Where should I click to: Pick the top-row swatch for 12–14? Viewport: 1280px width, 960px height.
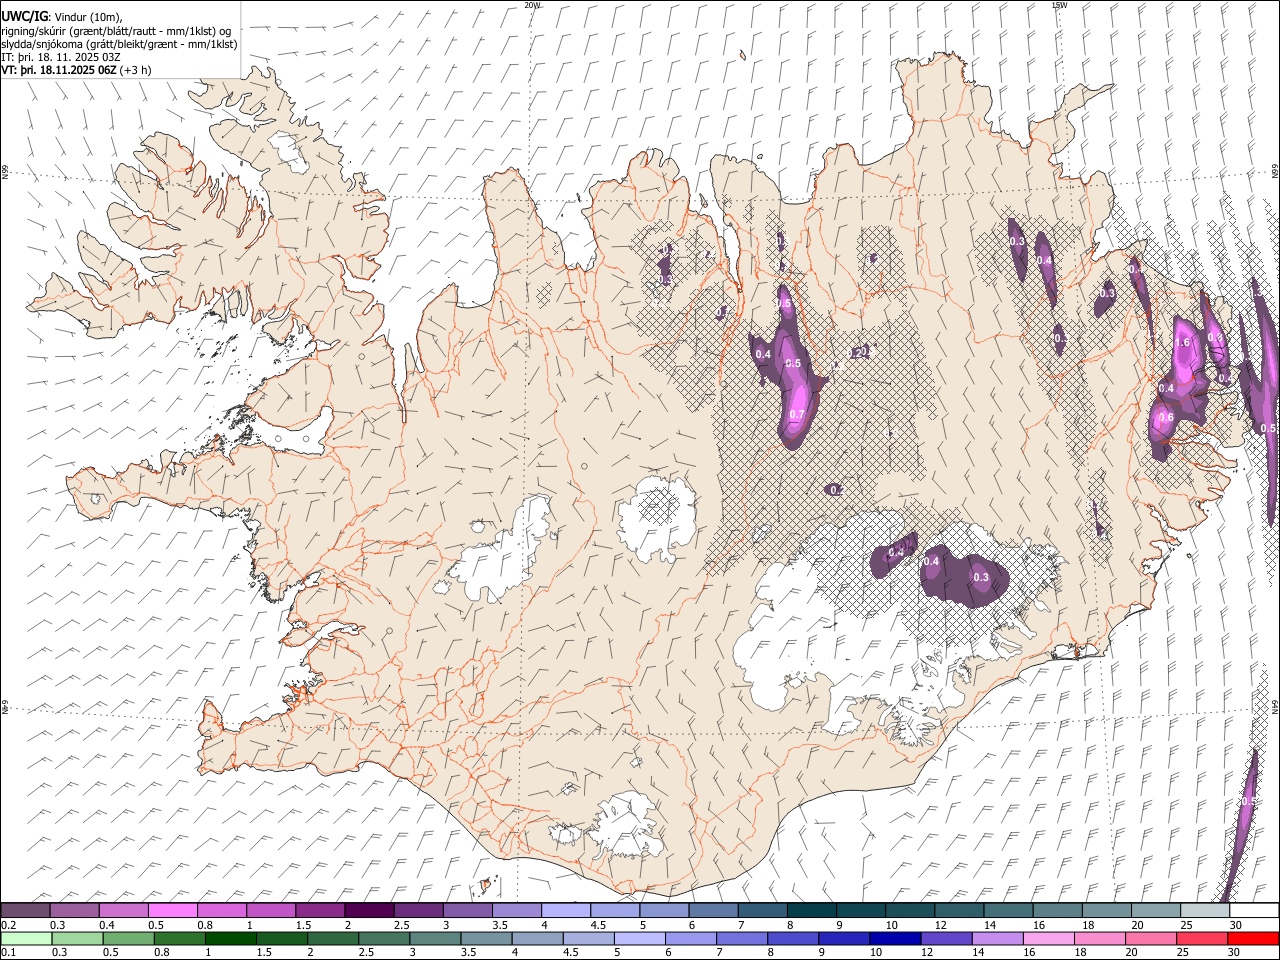[x=959, y=911]
